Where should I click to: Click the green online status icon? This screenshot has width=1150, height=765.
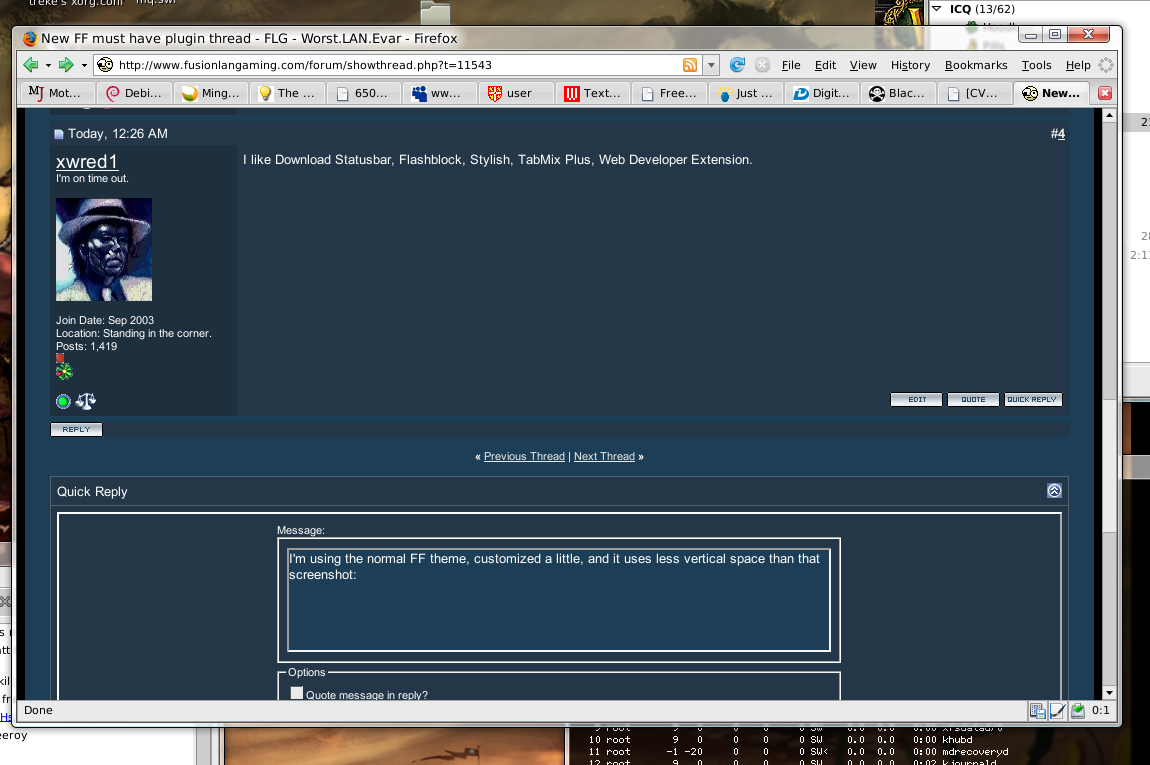pos(63,401)
